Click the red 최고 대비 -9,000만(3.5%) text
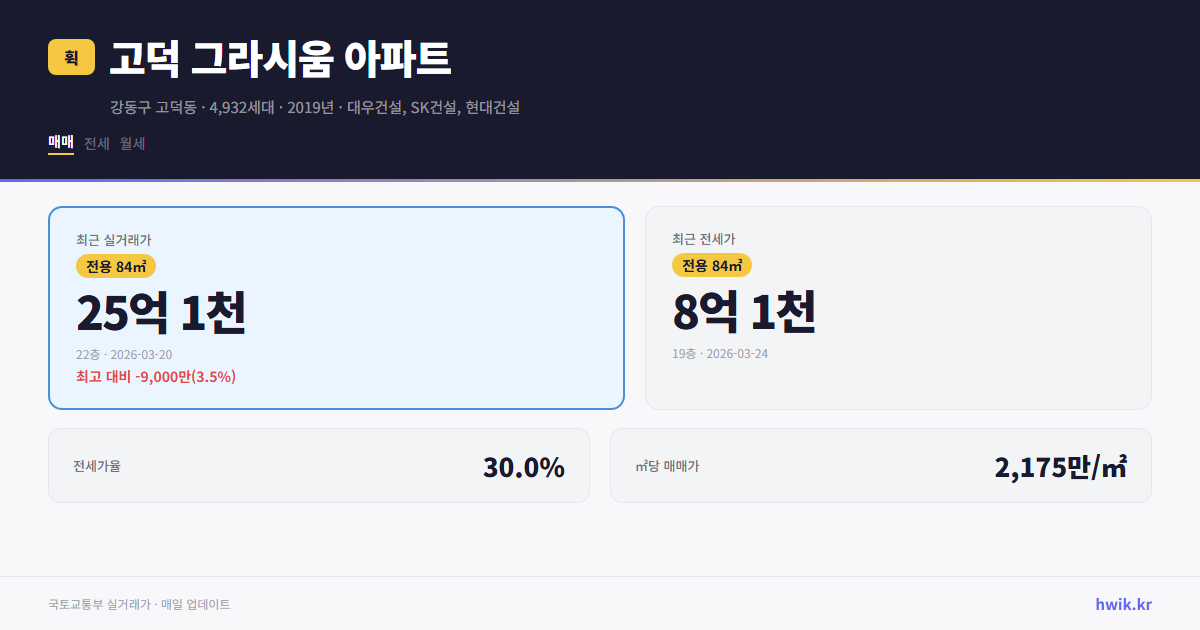The image size is (1200, 630). 155,376
